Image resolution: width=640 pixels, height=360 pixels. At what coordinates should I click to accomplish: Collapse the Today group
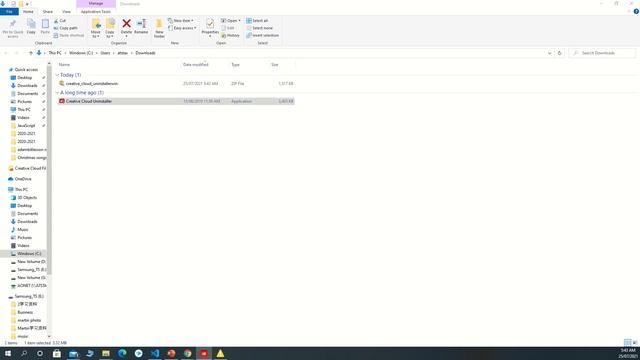pyautogui.click(x=57, y=75)
